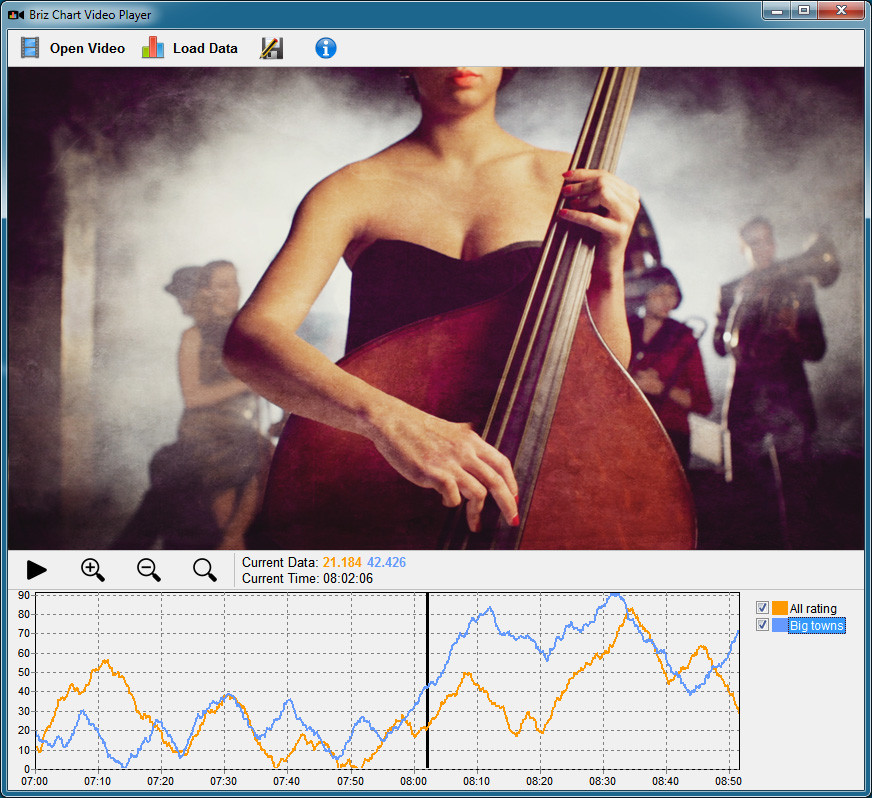The image size is (872, 798).
Task: Click the Open Video label
Action: tap(87, 48)
